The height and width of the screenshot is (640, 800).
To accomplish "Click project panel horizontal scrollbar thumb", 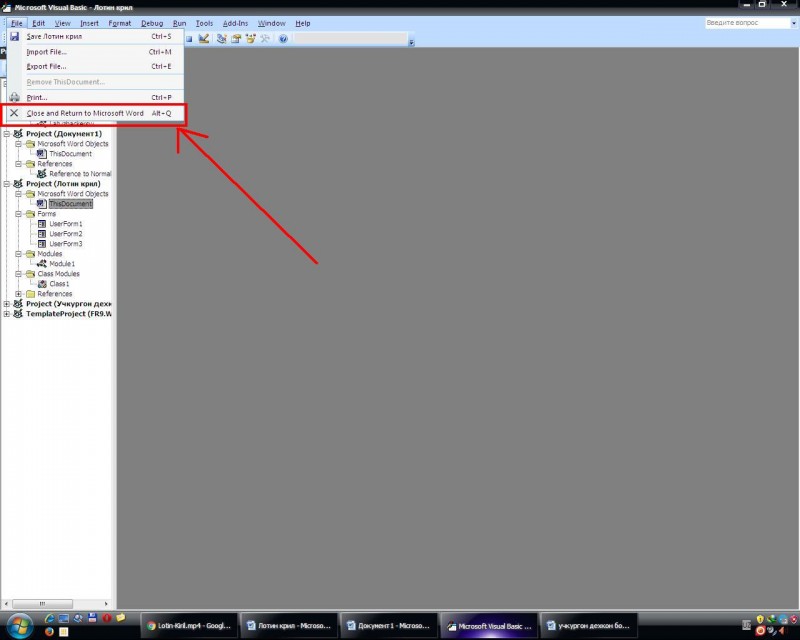I will coord(42,604).
